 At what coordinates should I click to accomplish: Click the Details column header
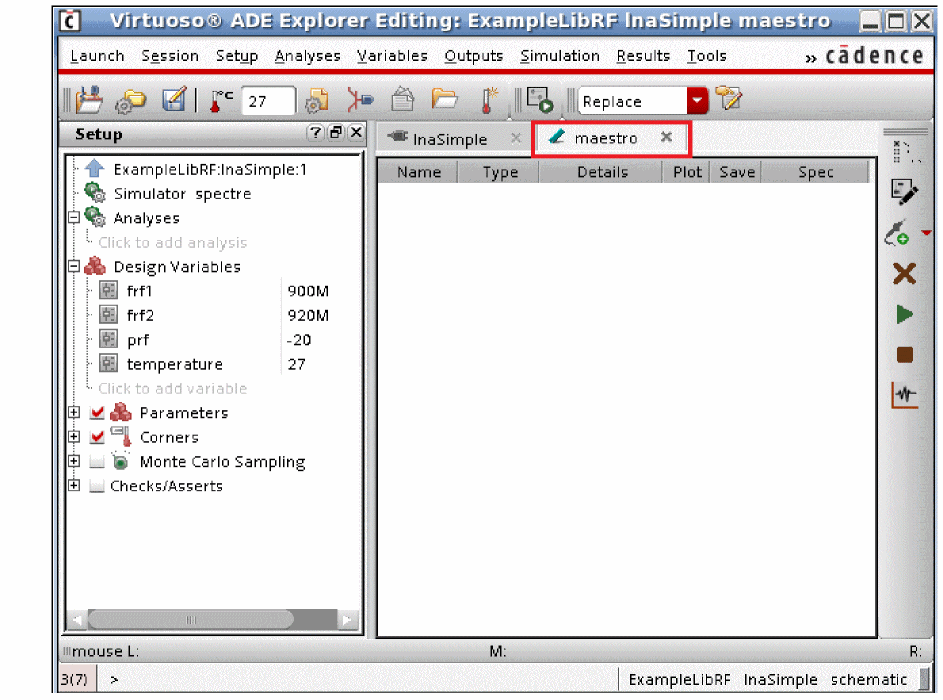[602, 172]
